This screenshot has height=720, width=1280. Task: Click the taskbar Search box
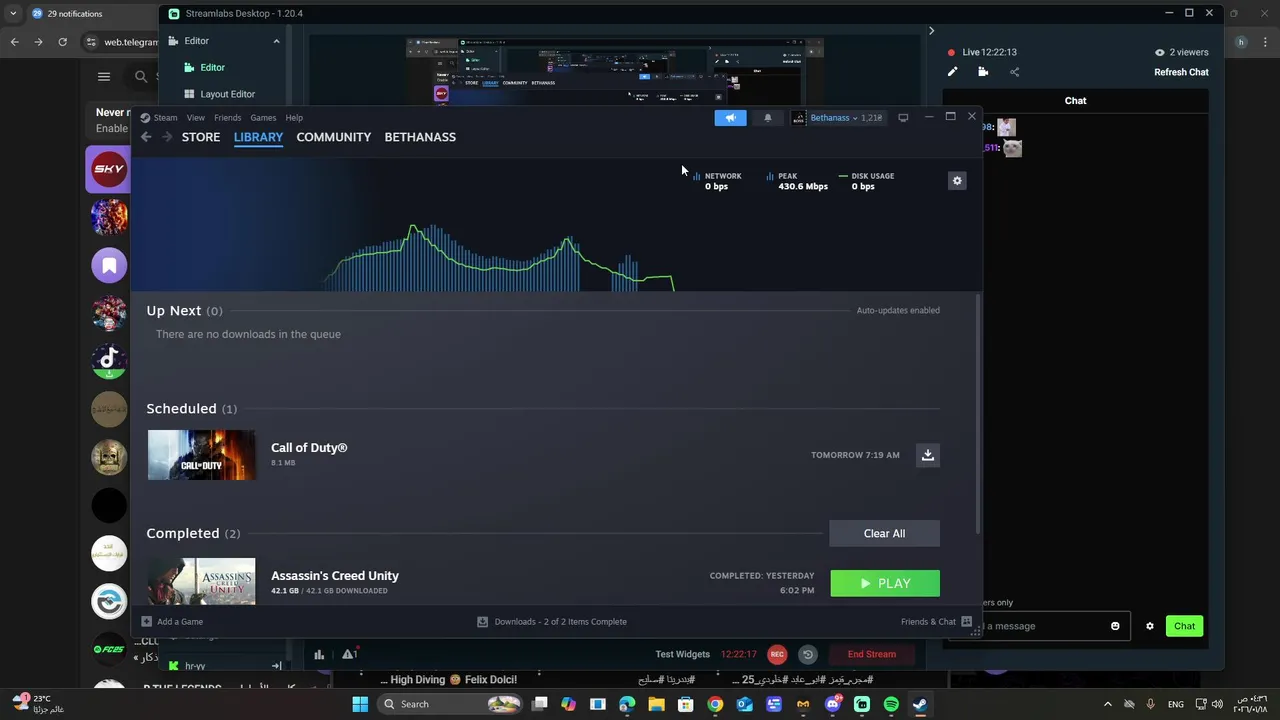pyautogui.click(x=452, y=704)
